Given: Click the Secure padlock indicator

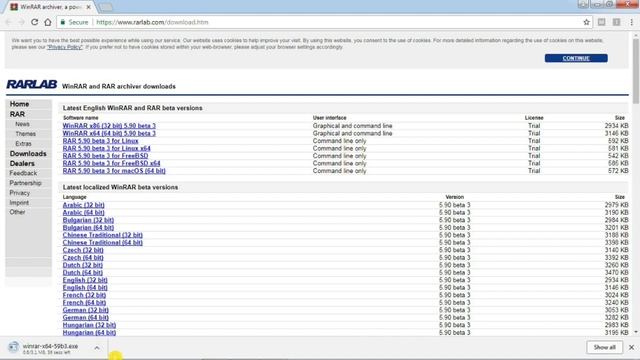Looking at the screenshot, I should coord(74,22).
